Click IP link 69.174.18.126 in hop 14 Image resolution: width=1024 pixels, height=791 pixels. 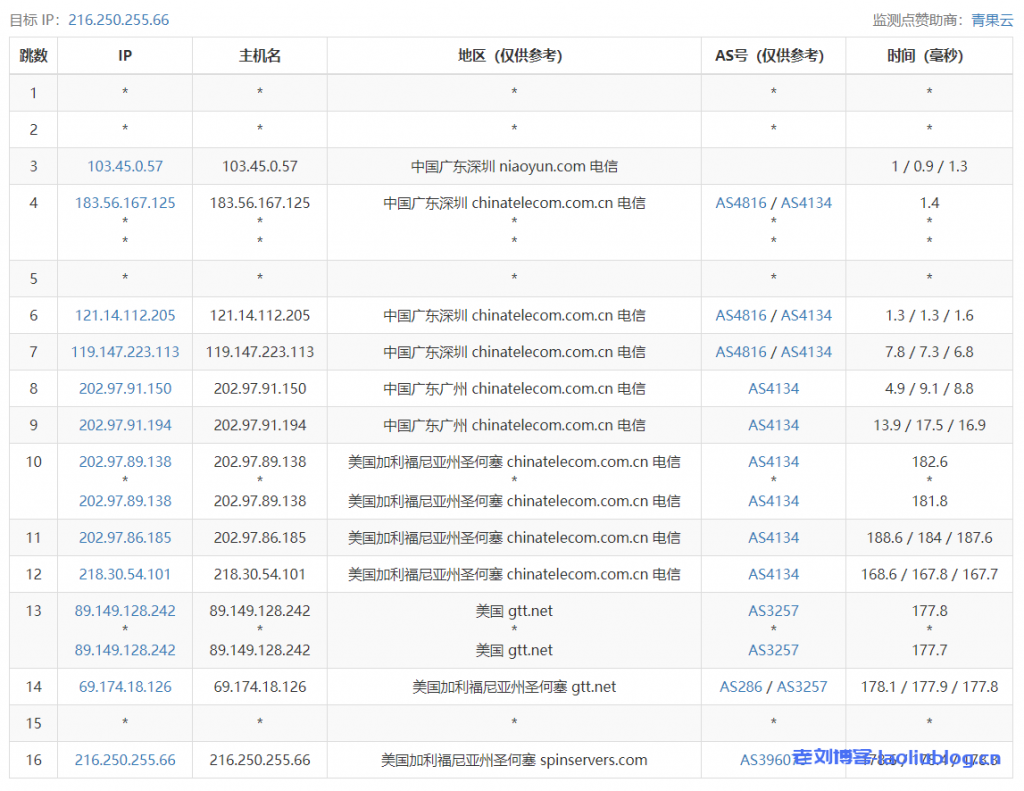click(125, 686)
